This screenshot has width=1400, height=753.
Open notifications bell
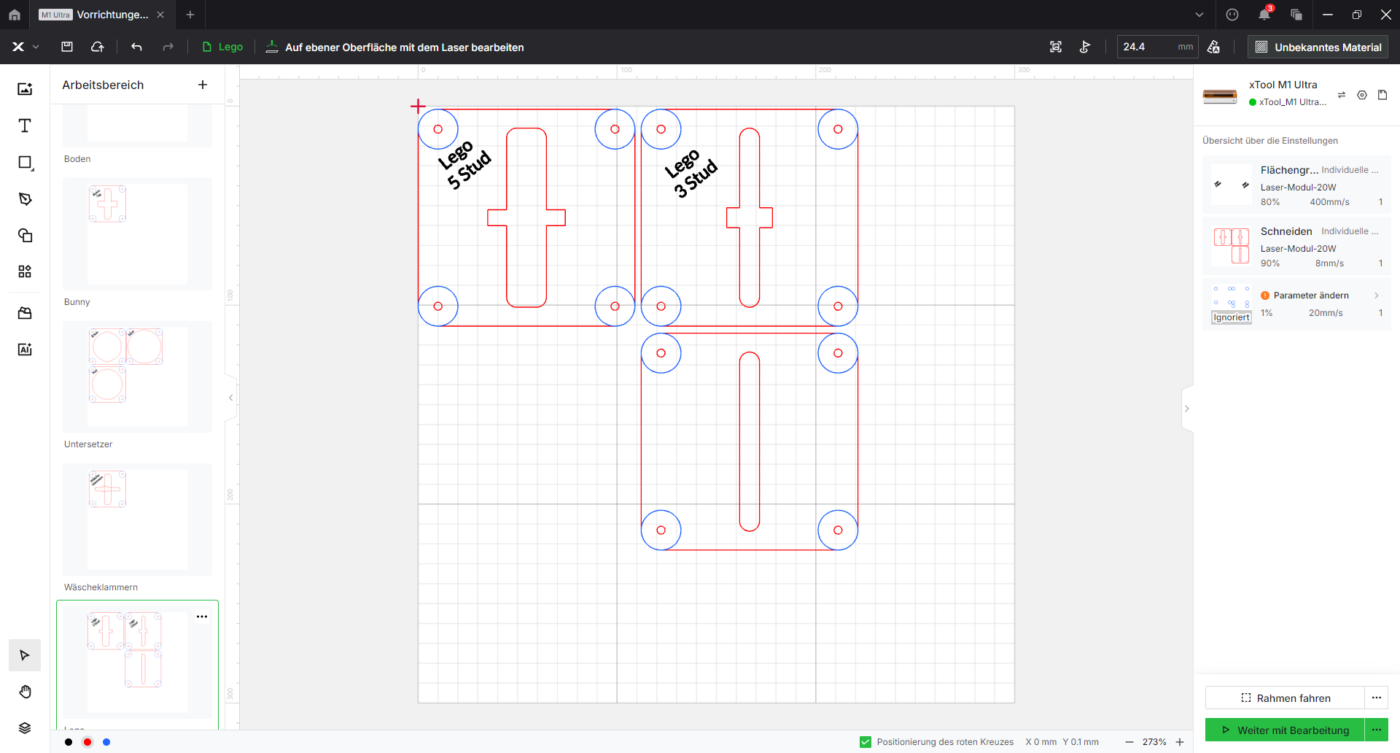point(1264,15)
